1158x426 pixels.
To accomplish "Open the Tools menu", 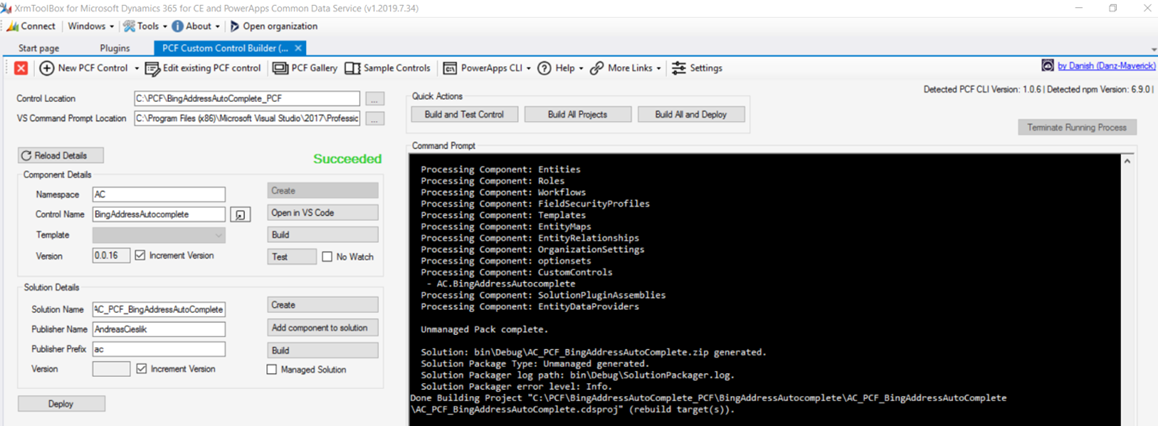I will 145,26.
